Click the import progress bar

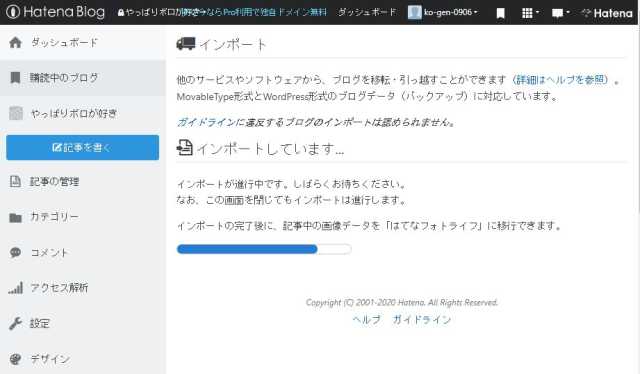pyautogui.click(x=264, y=249)
